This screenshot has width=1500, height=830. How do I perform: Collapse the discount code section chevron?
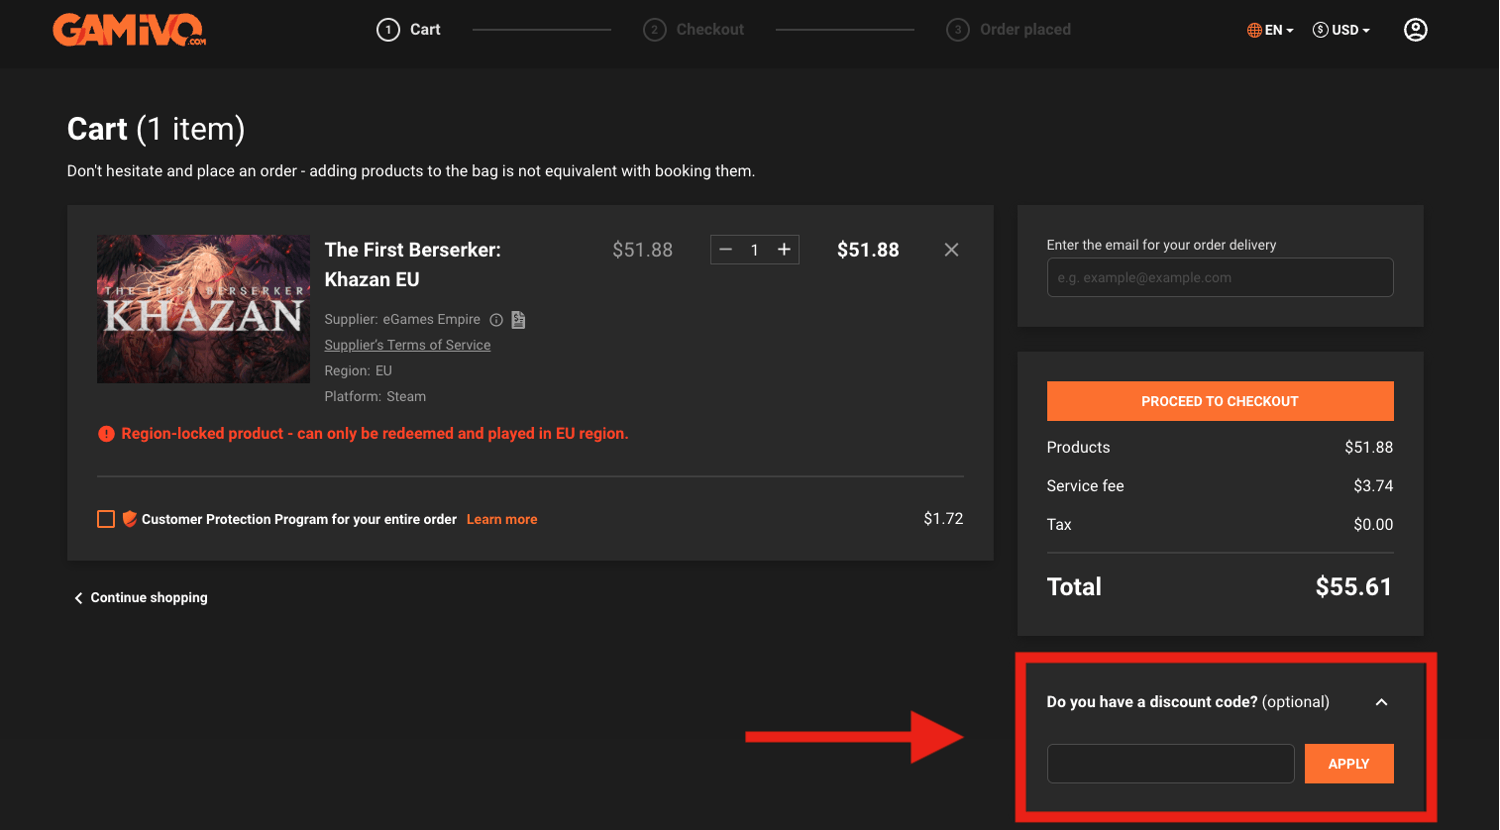click(x=1381, y=703)
